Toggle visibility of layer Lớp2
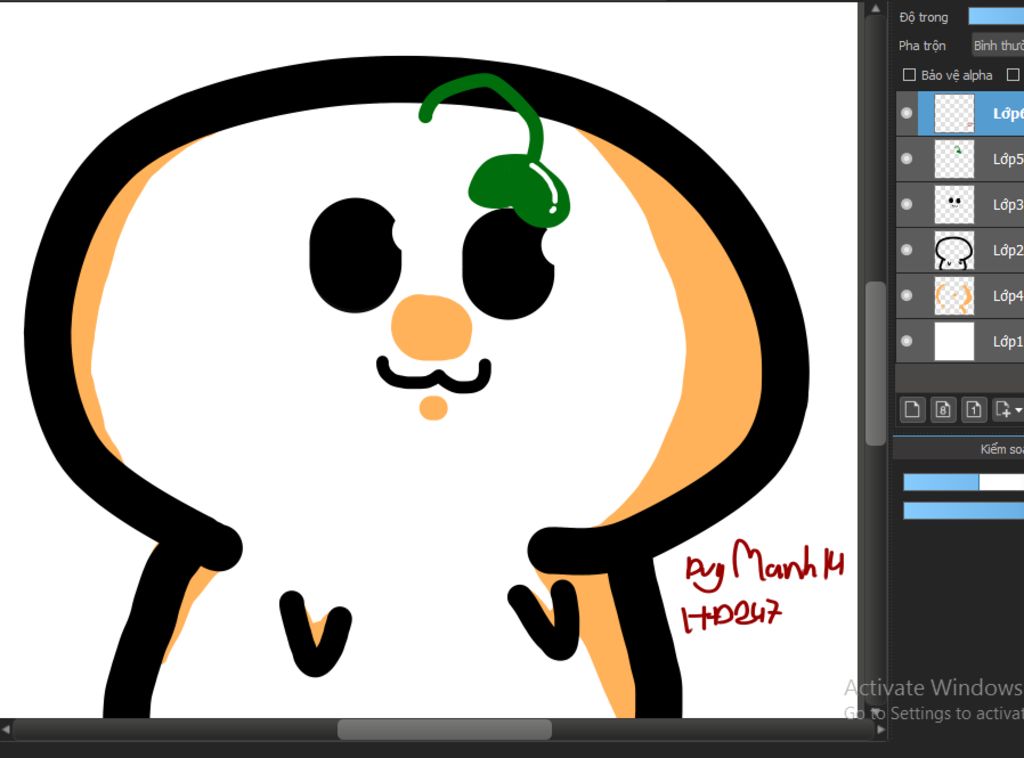 point(906,250)
